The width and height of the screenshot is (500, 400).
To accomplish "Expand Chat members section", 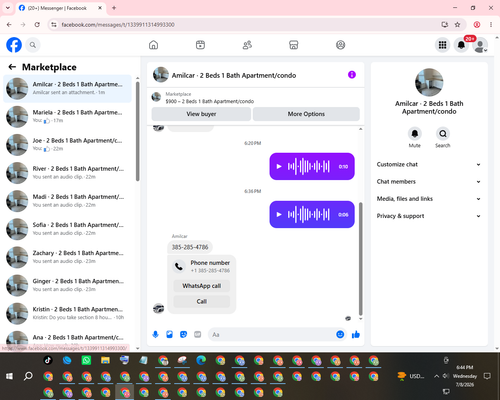I will pyautogui.click(x=429, y=182).
